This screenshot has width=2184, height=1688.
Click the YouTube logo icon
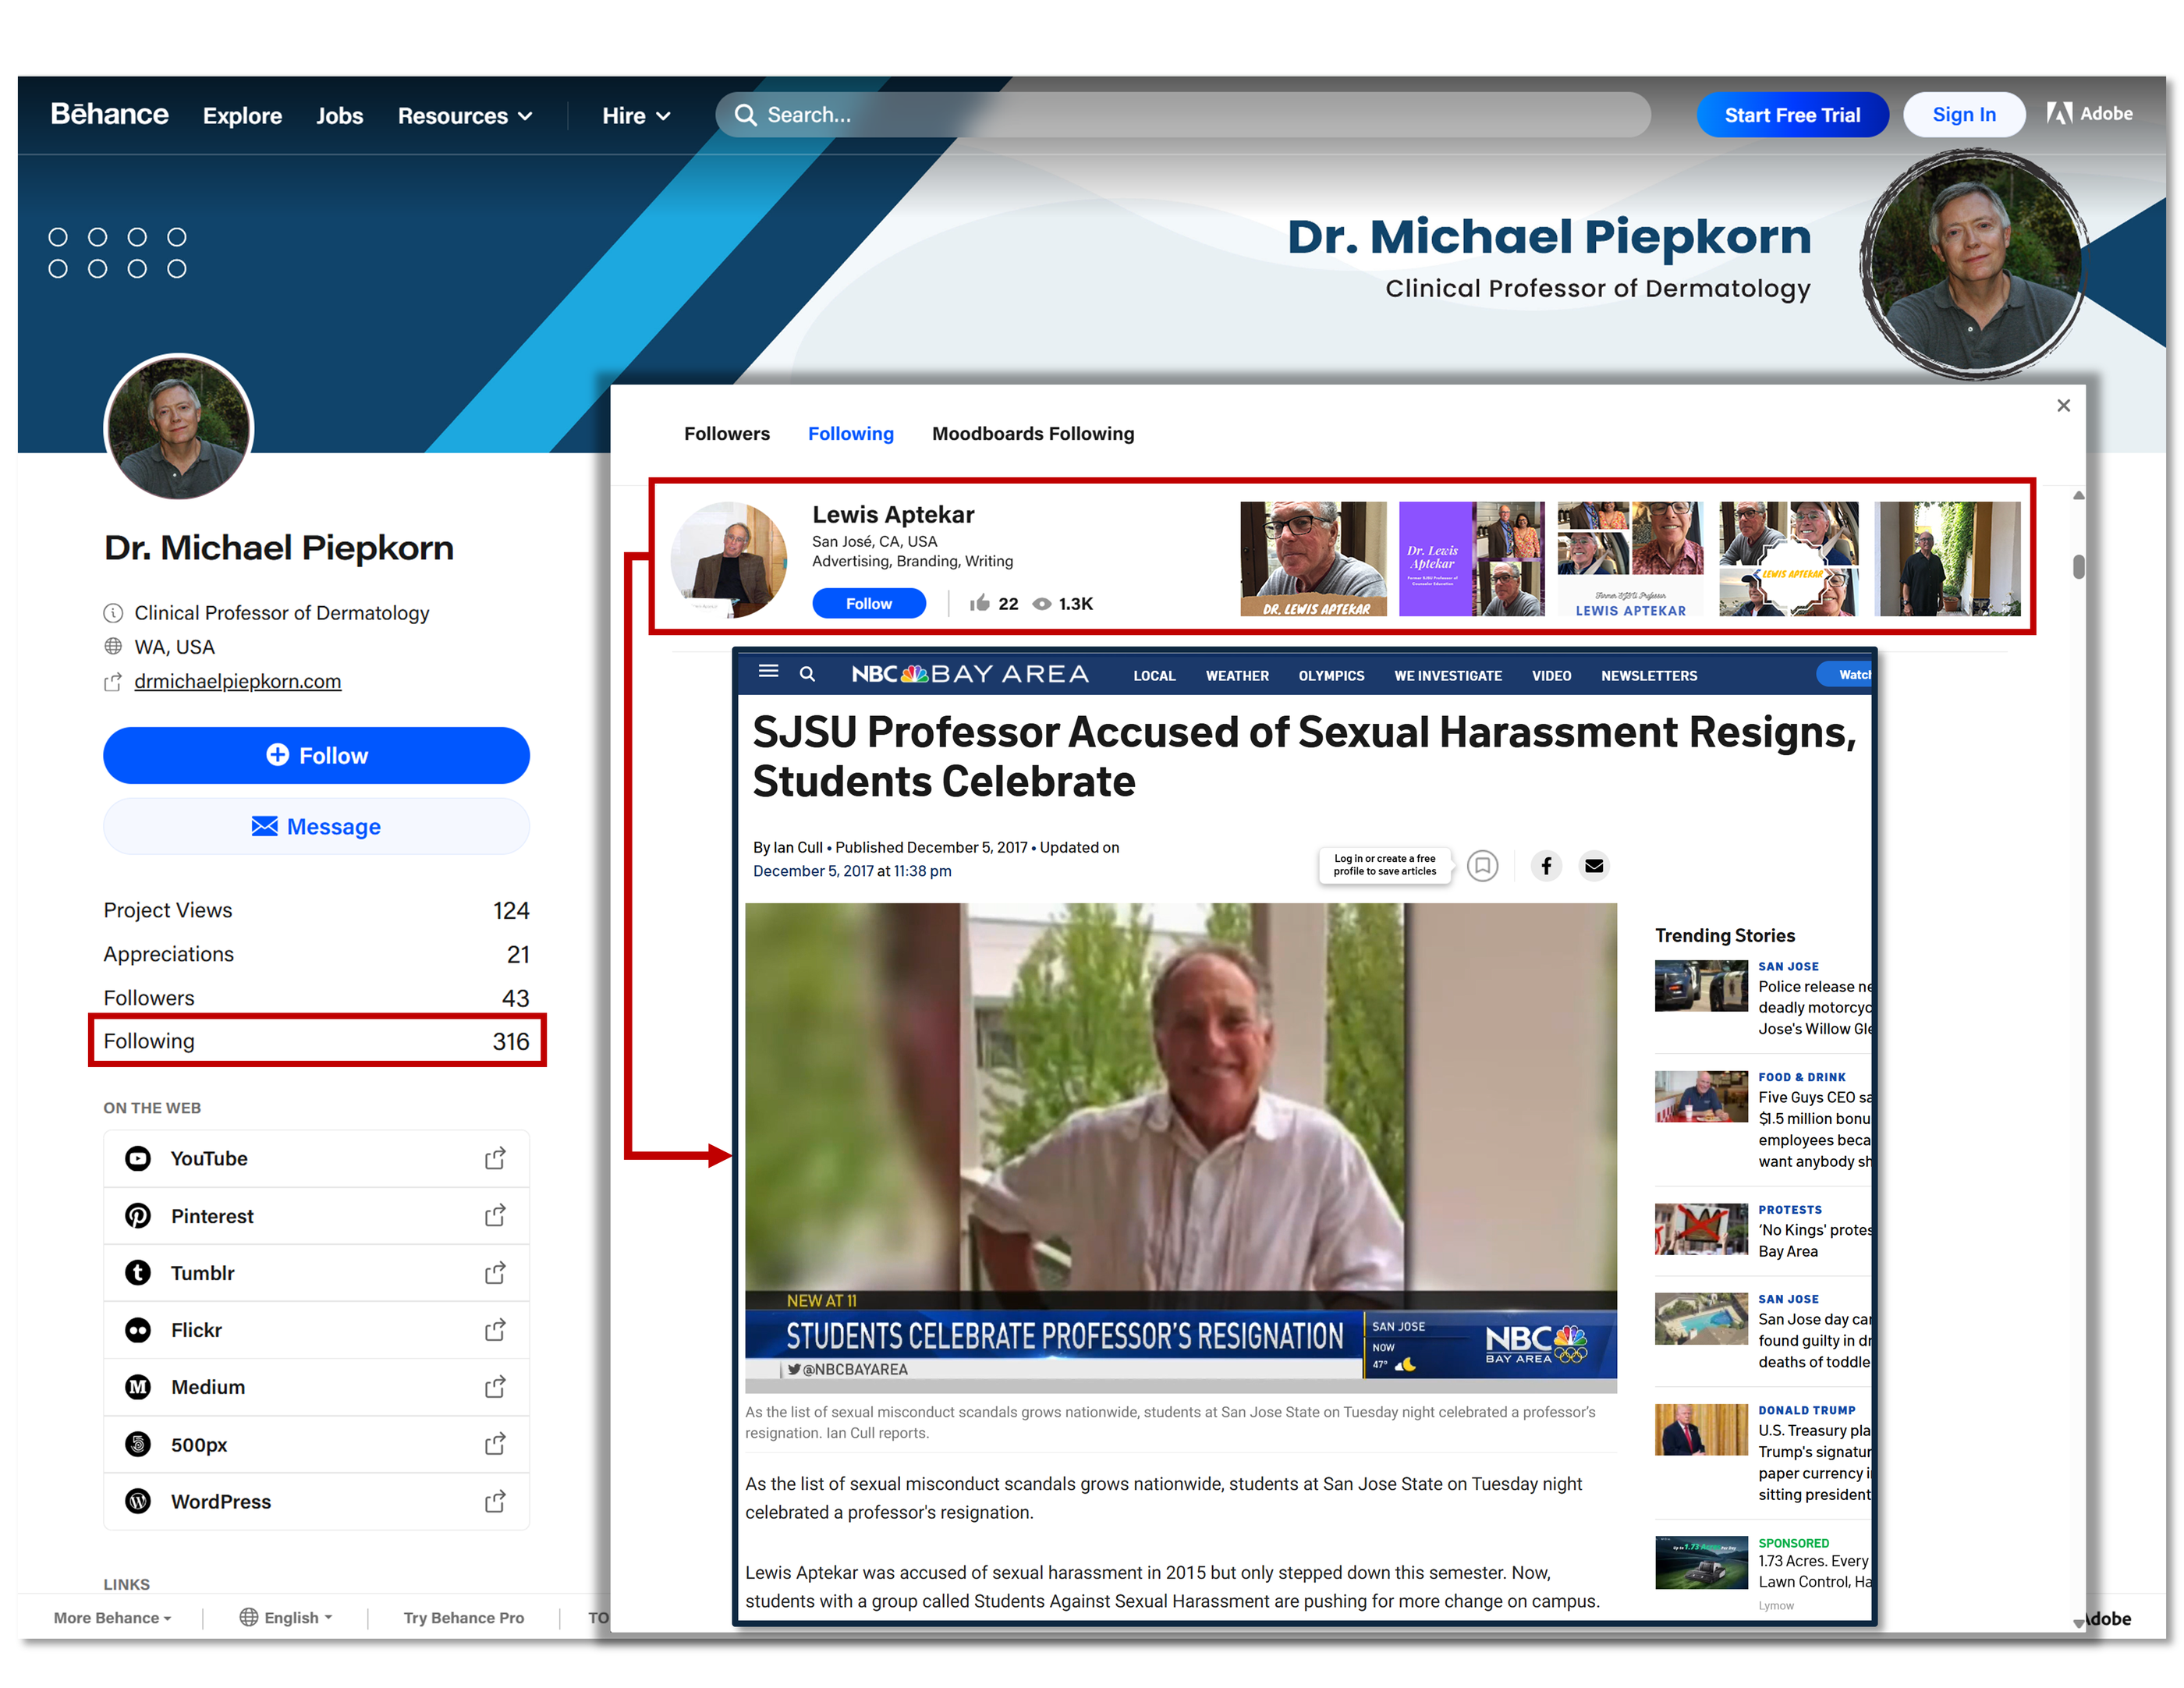pyautogui.click(x=138, y=1158)
